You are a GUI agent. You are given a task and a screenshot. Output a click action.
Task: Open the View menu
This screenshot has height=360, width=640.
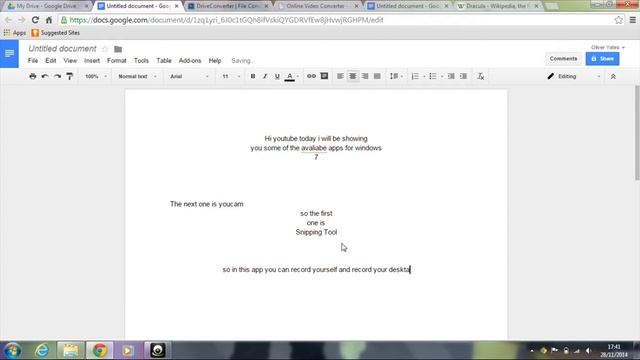[x=70, y=61]
